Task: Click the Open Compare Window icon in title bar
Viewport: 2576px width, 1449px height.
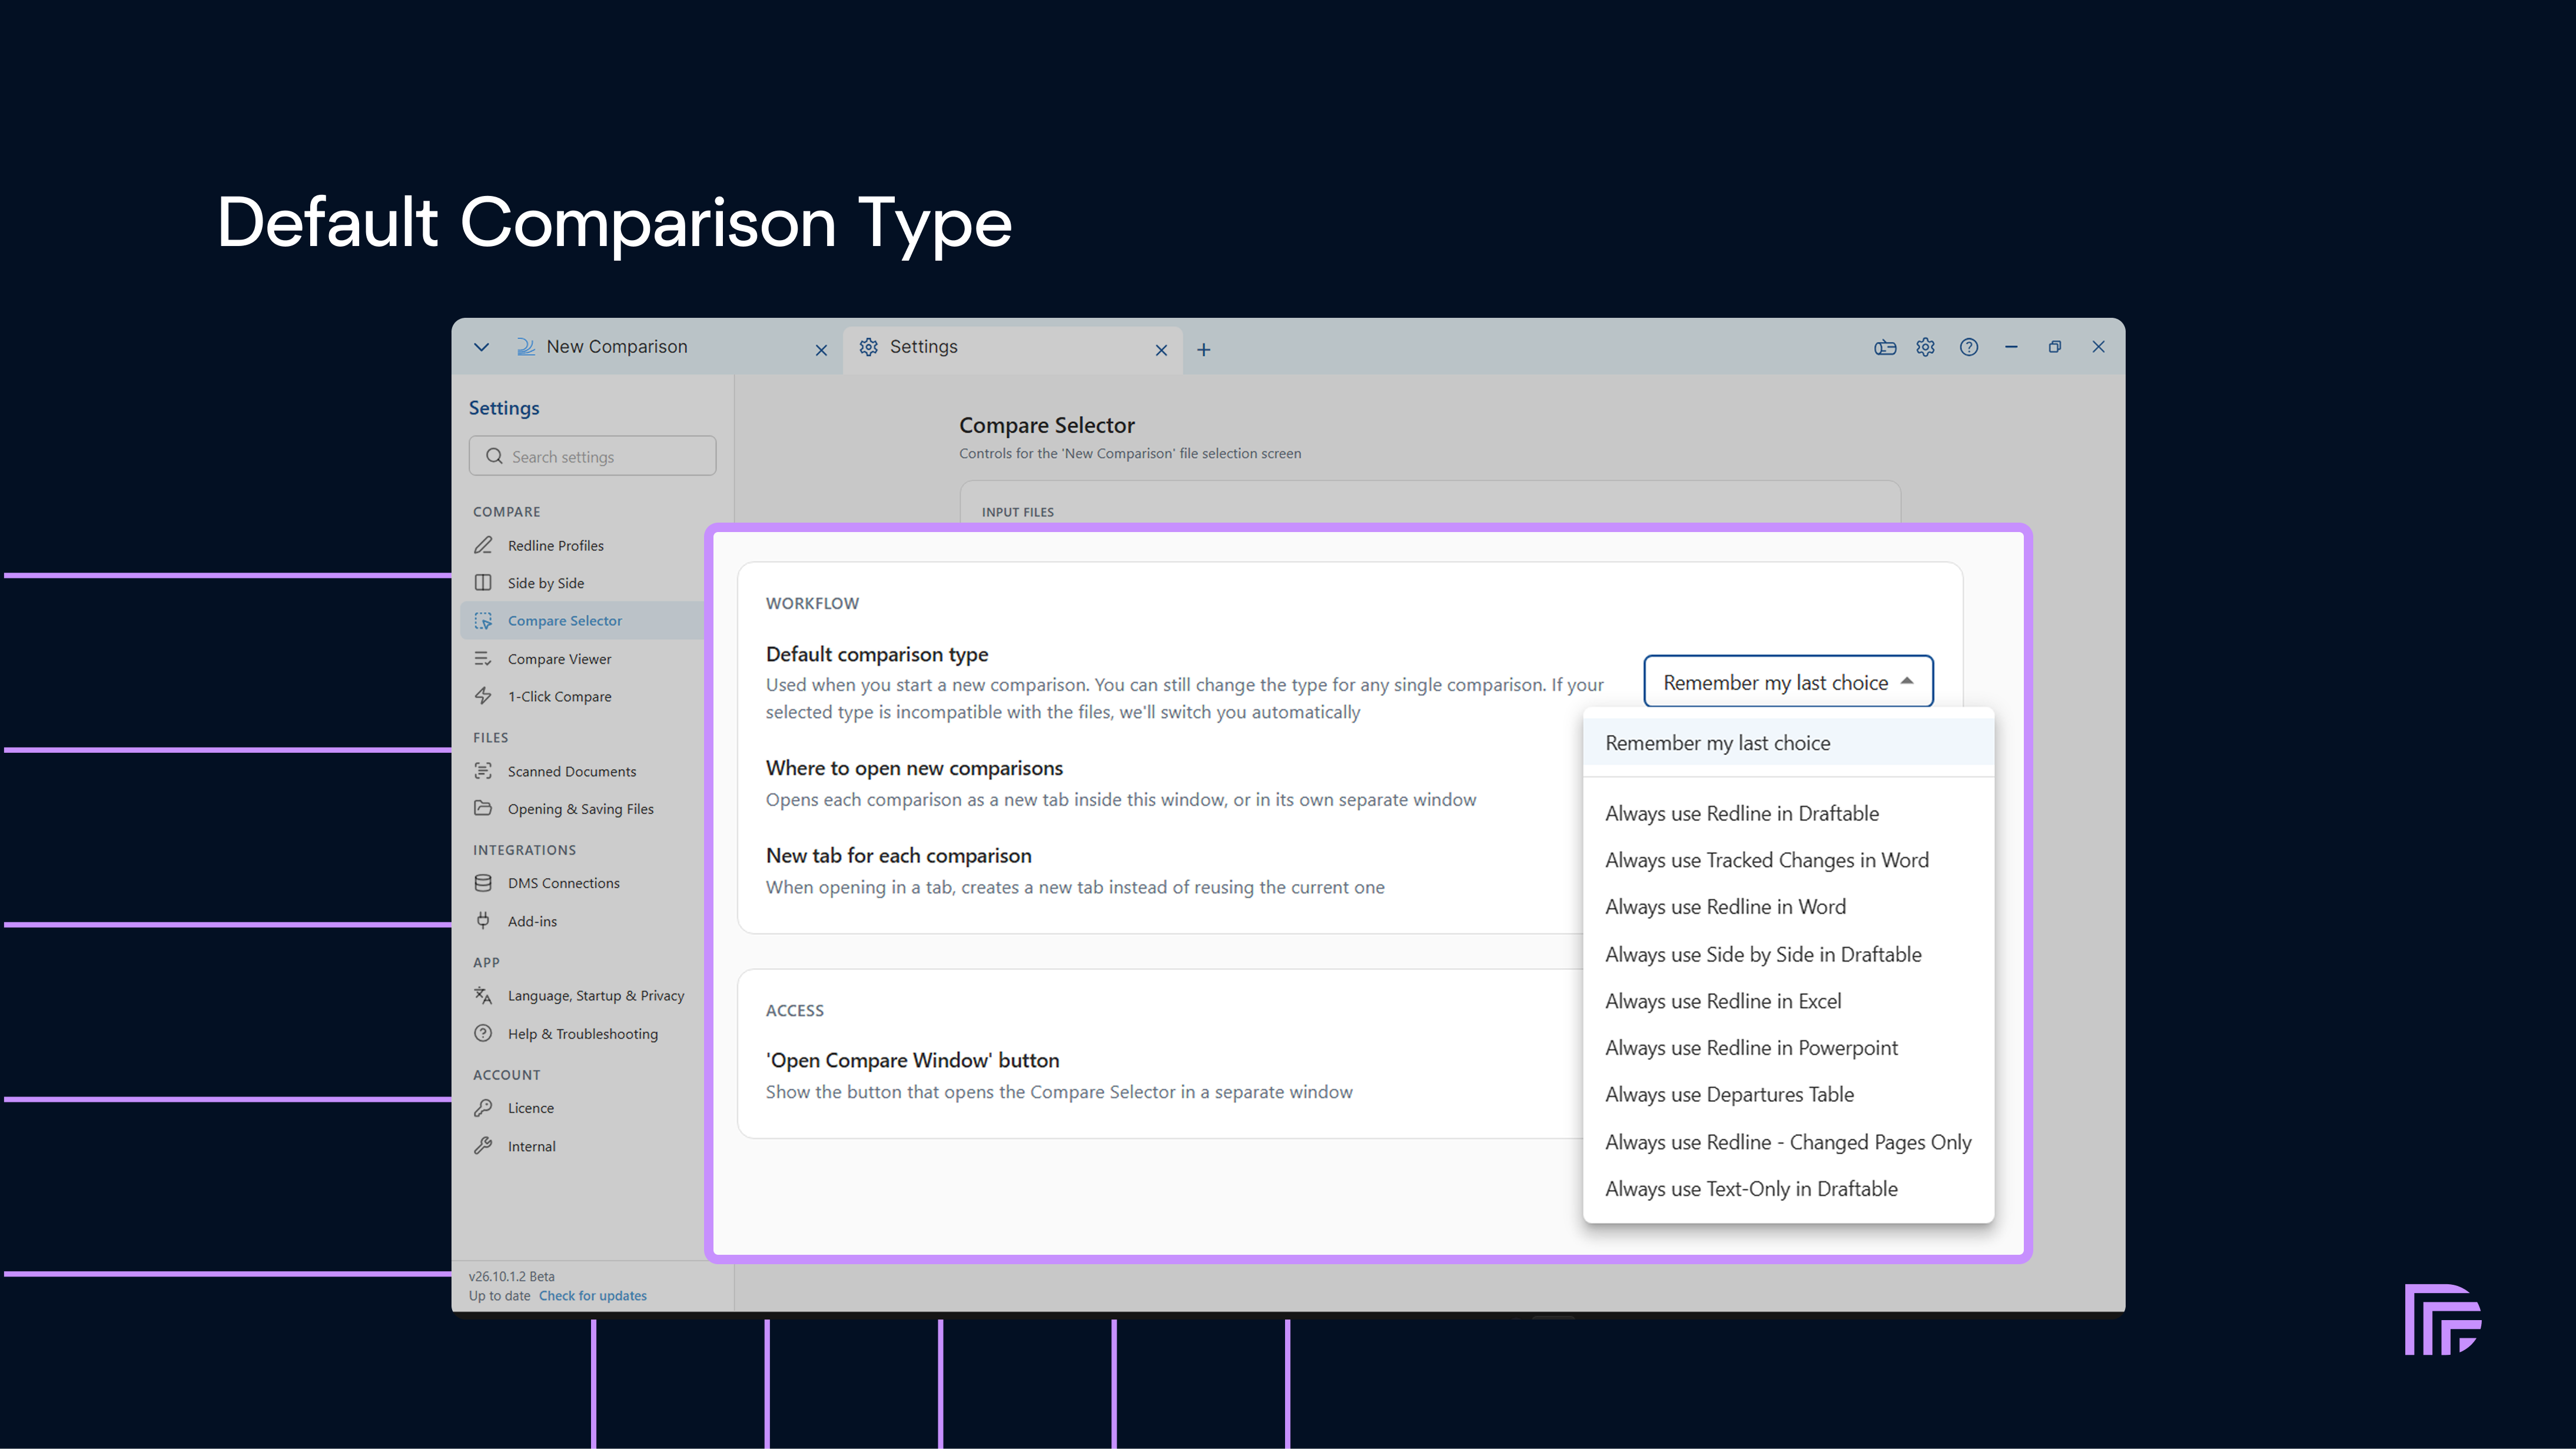Action: (x=1885, y=347)
